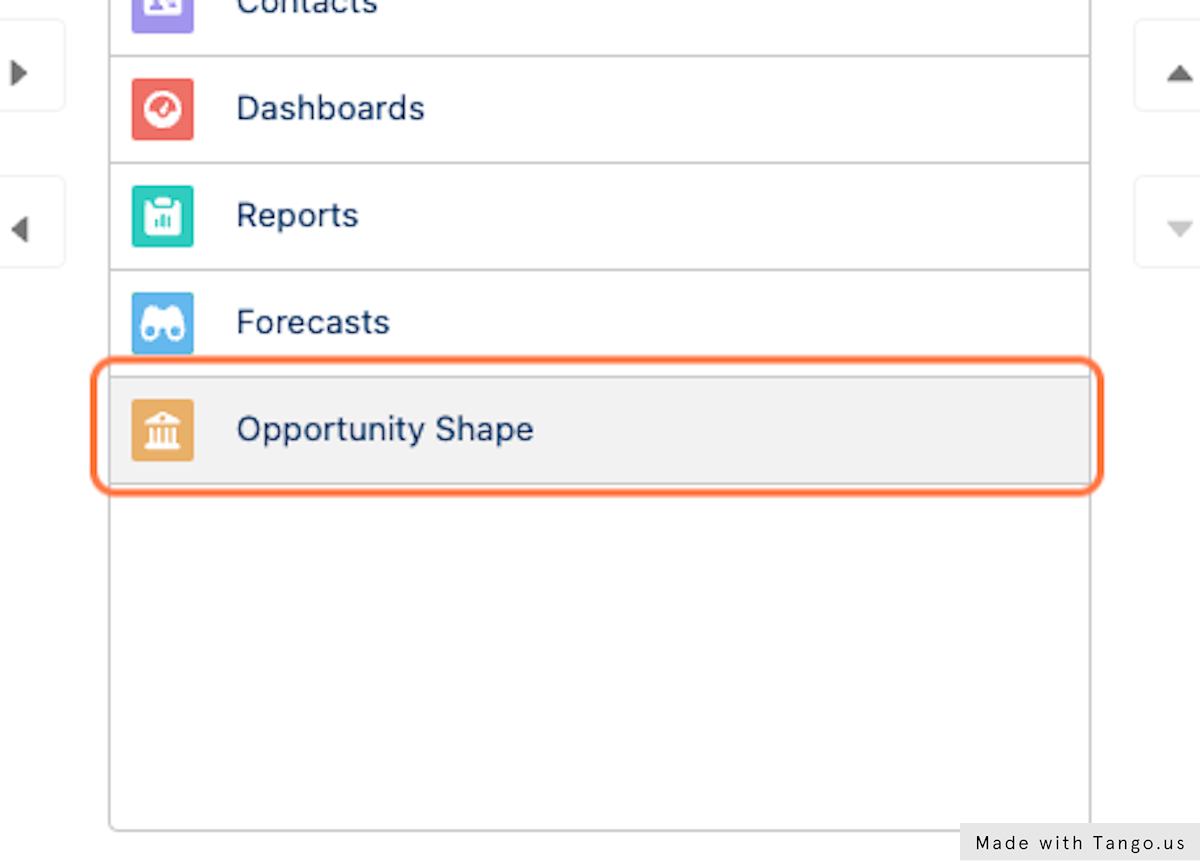The image size is (1200, 861).
Task: Click the Reports clipboard chart icon
Action: (162, 216)
